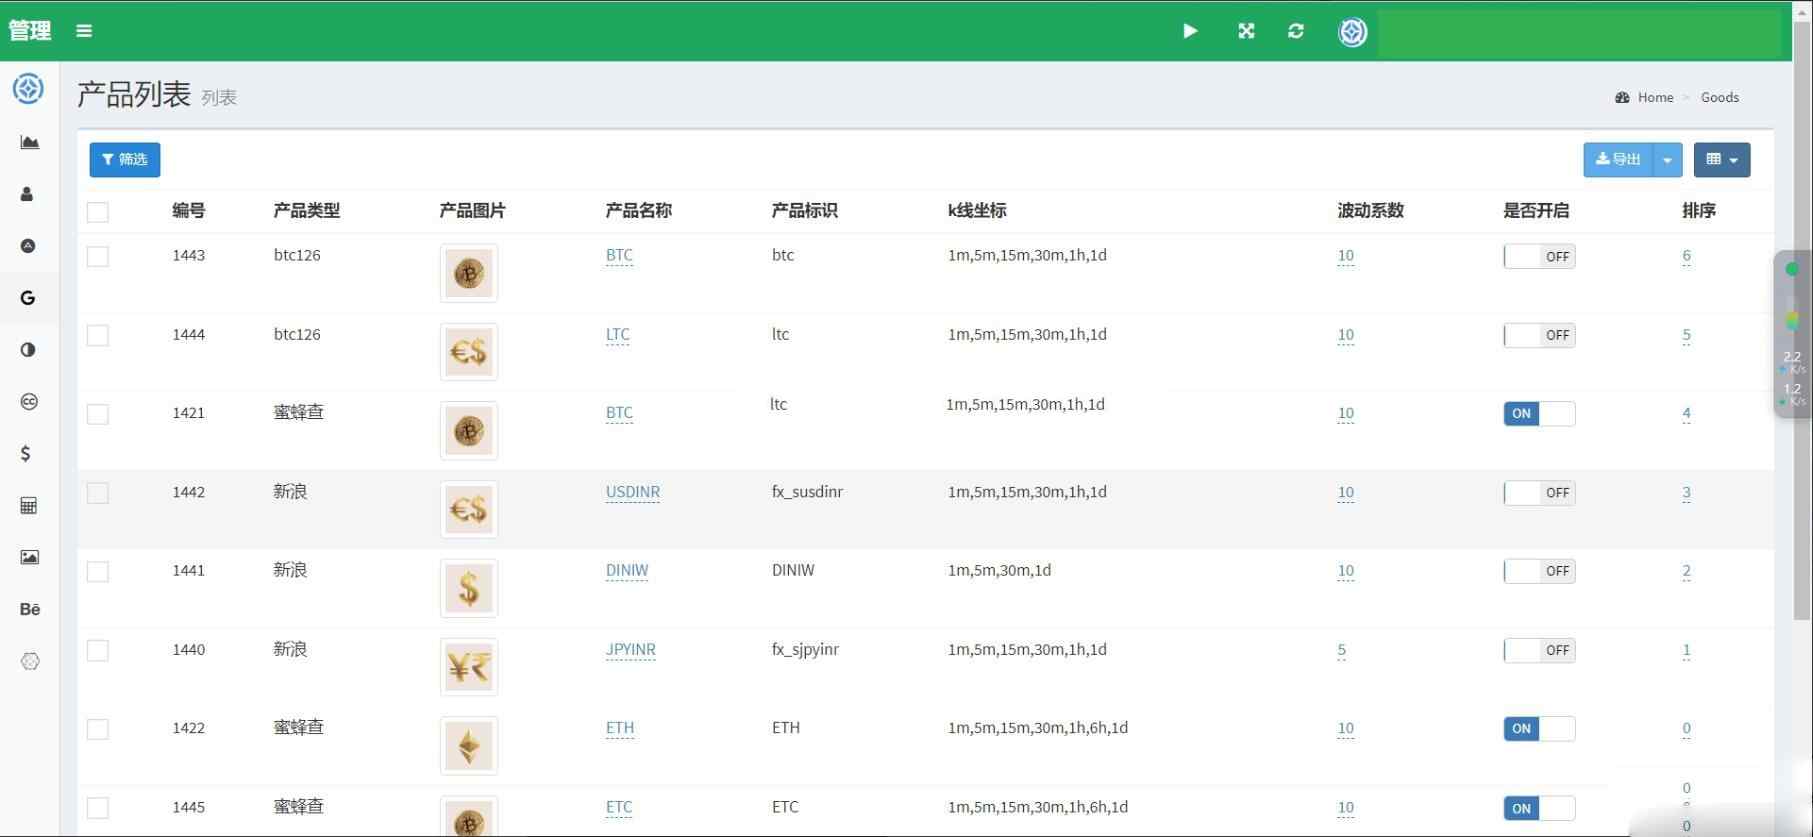Click the refresh icon in header

[x=1296, y=31]
